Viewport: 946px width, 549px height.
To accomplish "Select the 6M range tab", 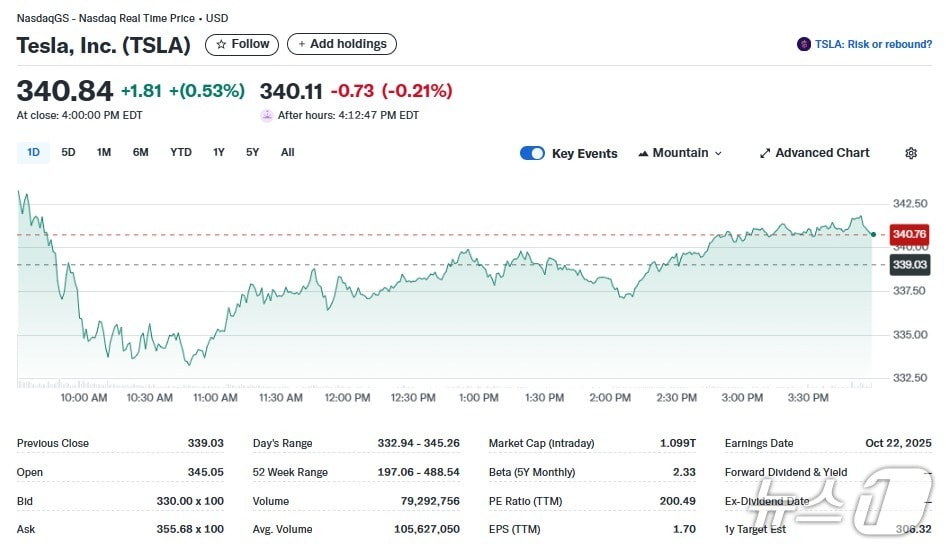I will 141,152.
